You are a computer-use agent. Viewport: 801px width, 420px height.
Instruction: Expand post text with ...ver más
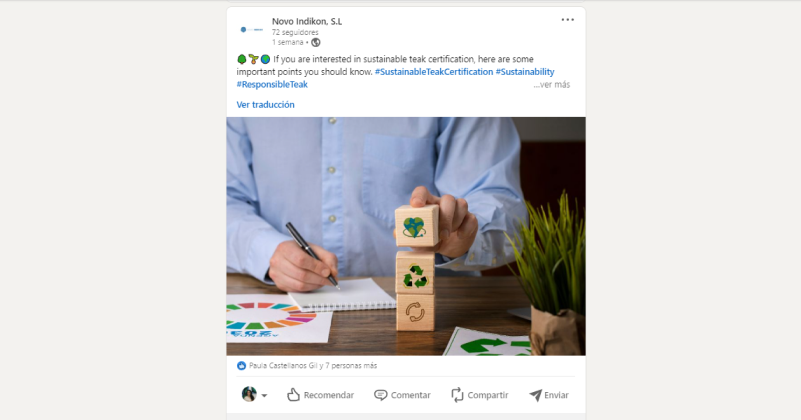(x=552, y=85)
